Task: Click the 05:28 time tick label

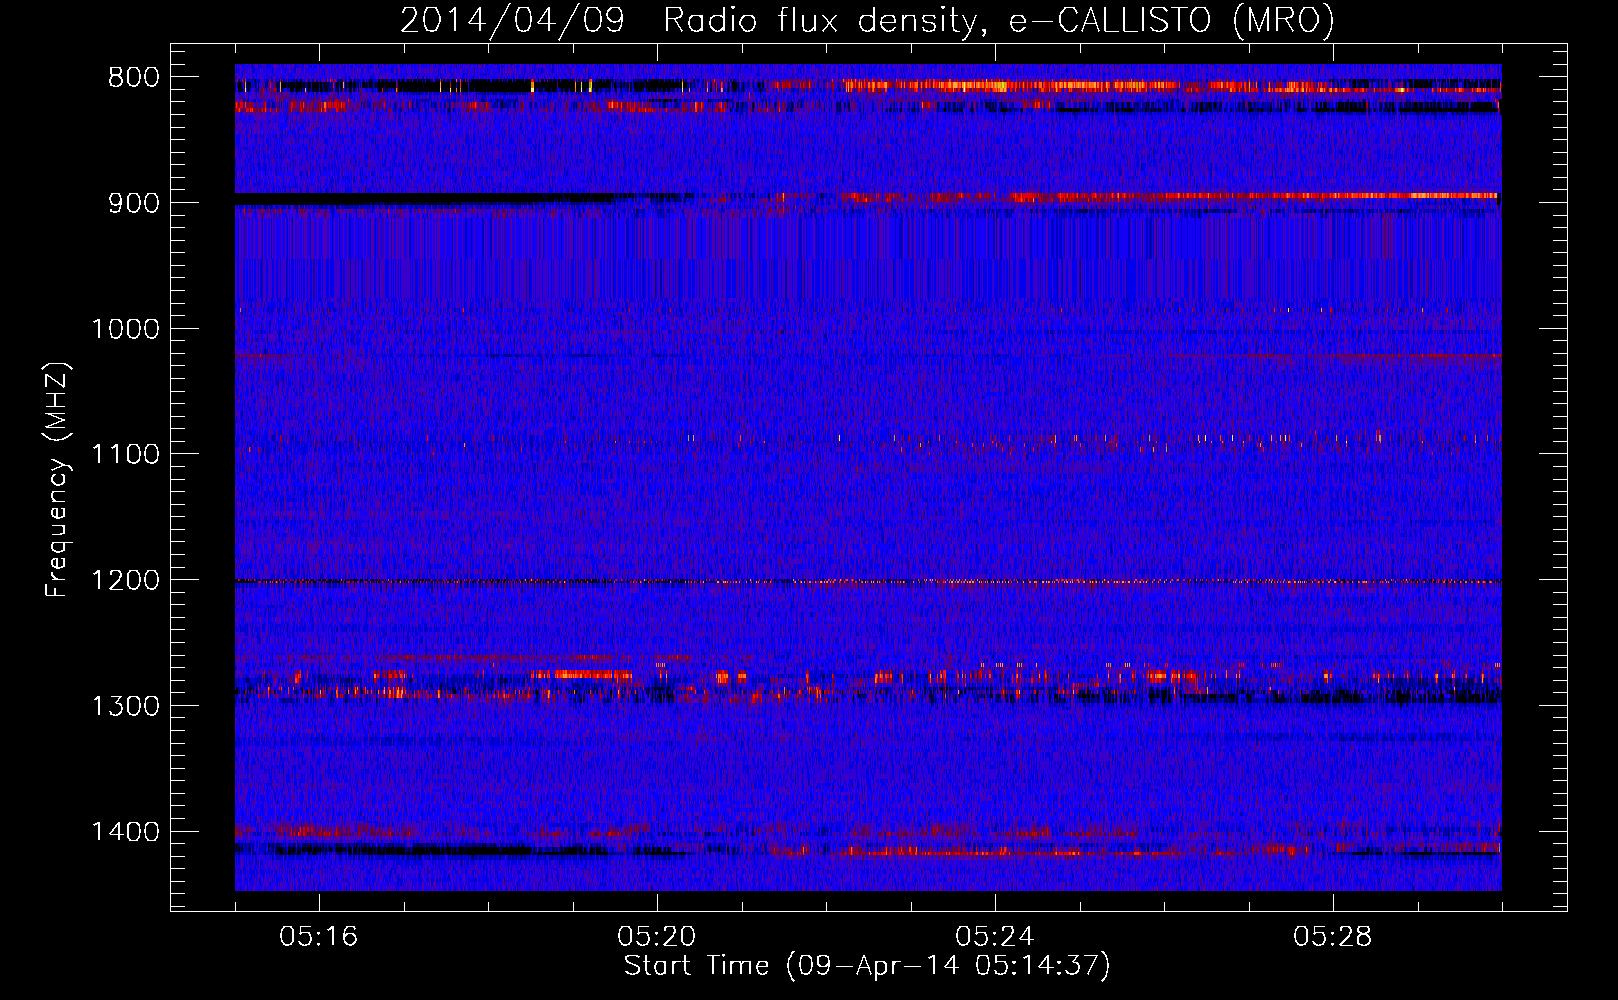Action: coord(1333,937)
